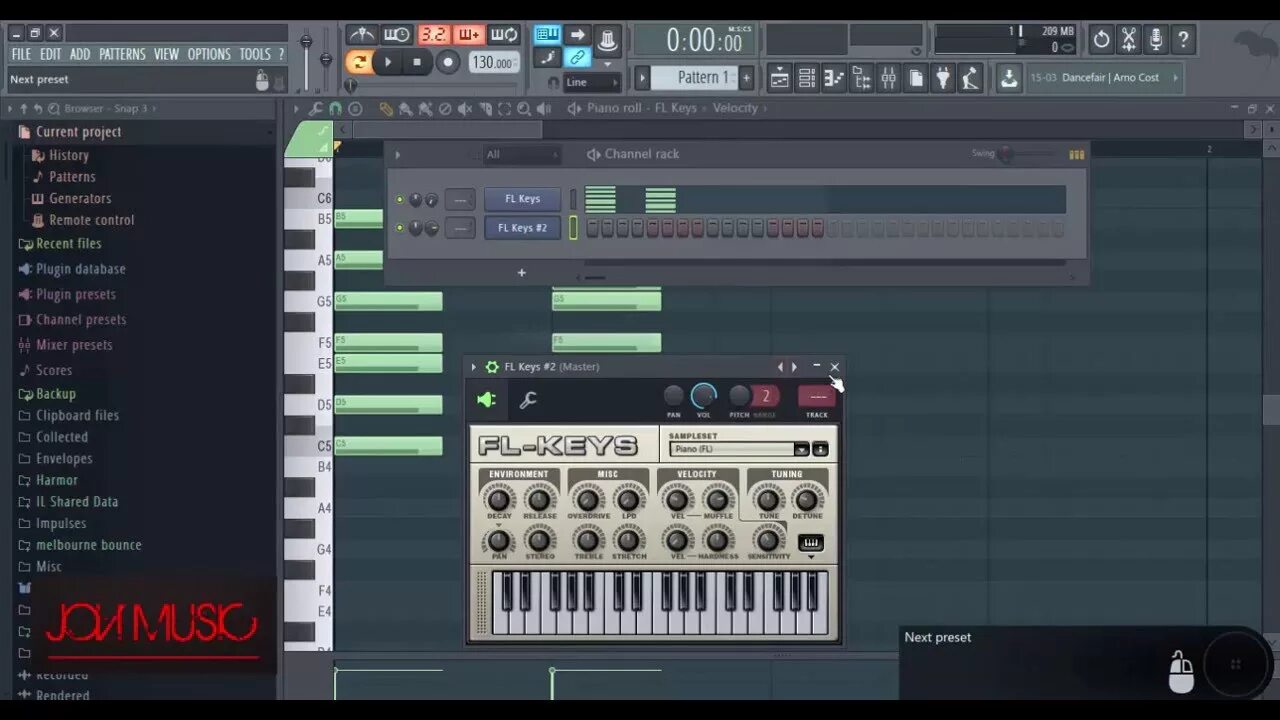
Task: Toggle the typing keyboard to piano icon
Action: click(x=547, y=35)
